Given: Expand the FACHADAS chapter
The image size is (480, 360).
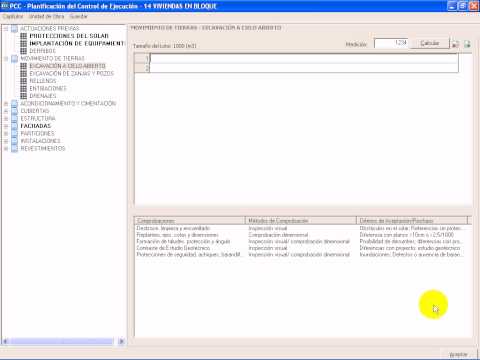Looking at the screenshot, I should 6,126.
